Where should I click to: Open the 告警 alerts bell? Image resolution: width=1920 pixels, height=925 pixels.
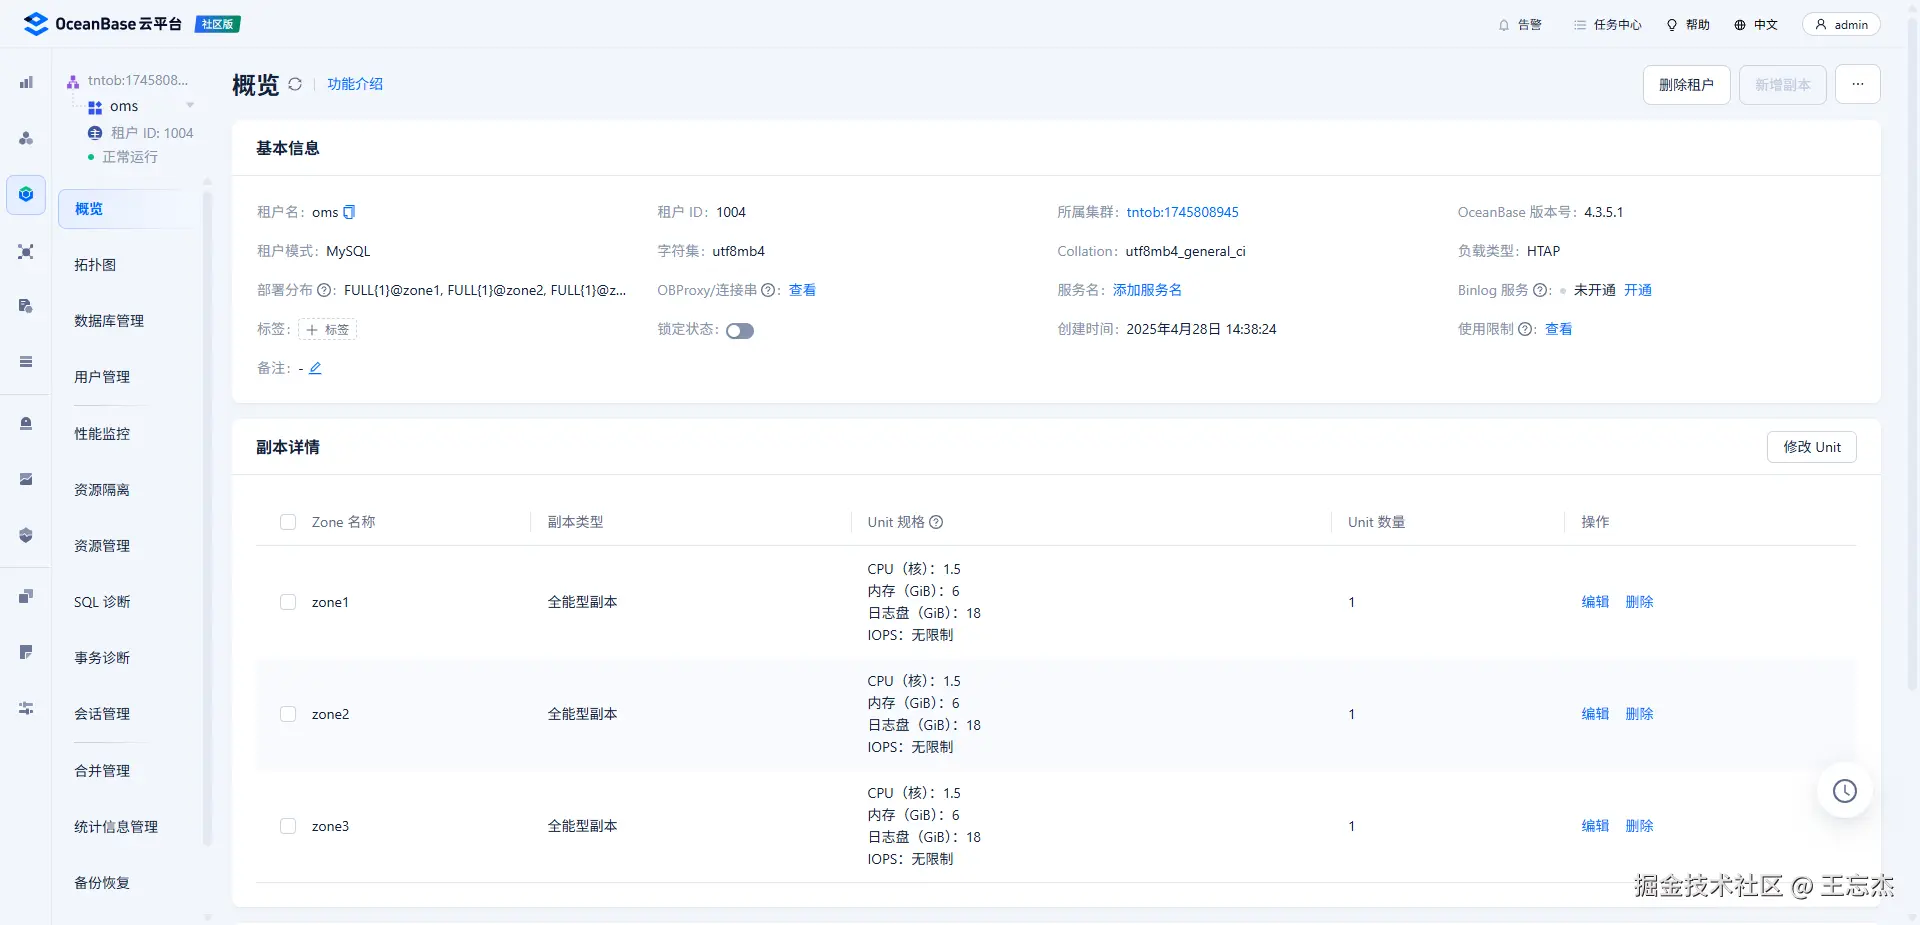1519,25
